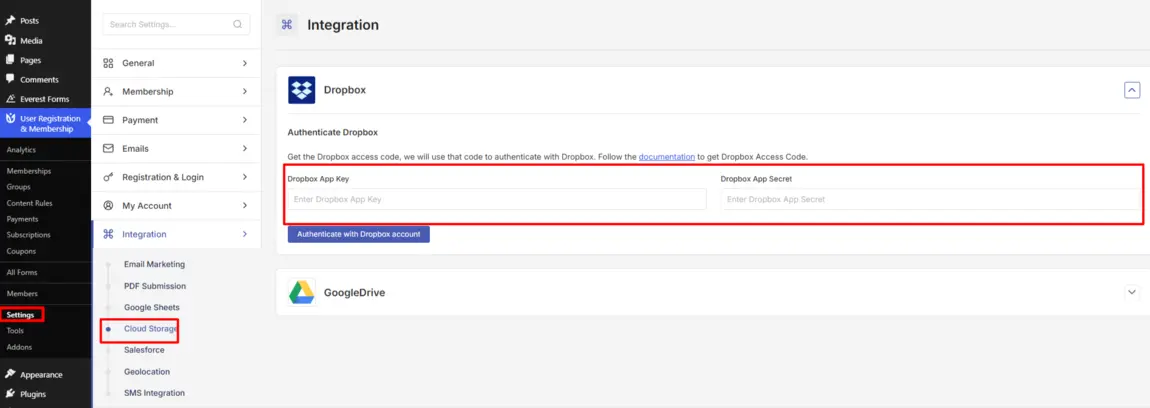The height and width of the screenshot is (408, 1150).
Task: Click the Pages icon in admin sidebar
Action: 10,60
